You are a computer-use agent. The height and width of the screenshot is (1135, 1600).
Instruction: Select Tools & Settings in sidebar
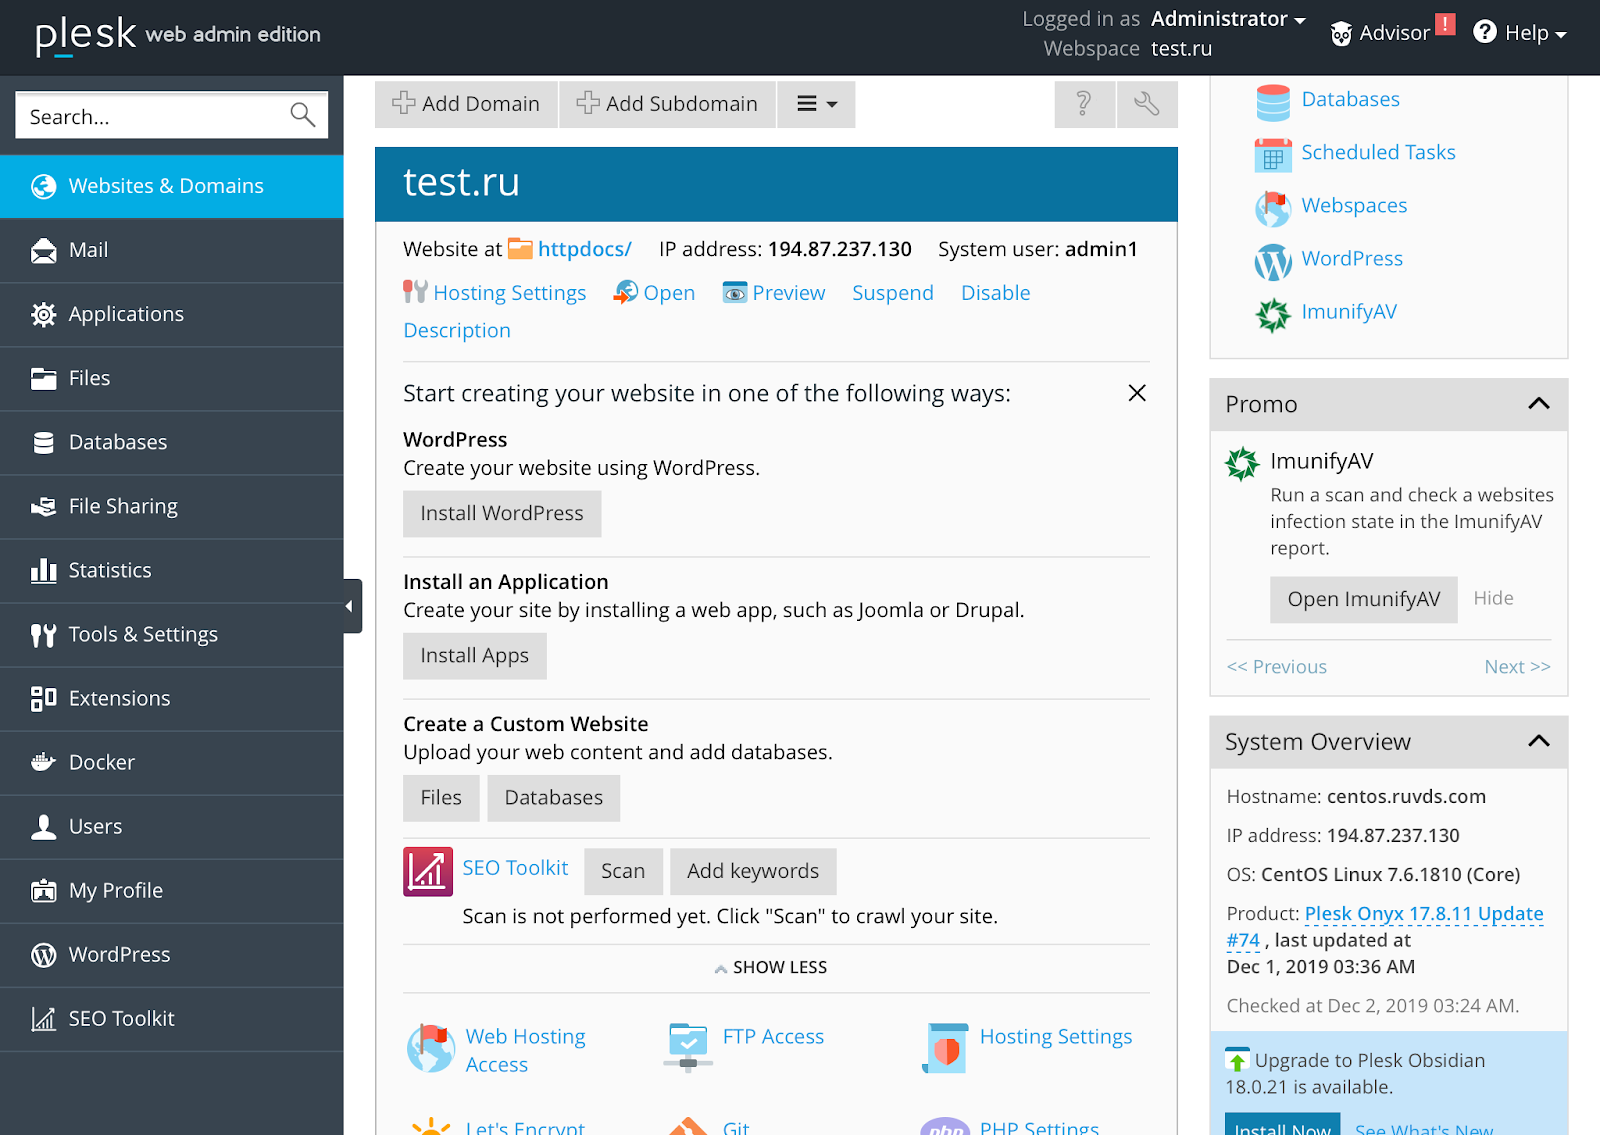[x=142, y=634]
